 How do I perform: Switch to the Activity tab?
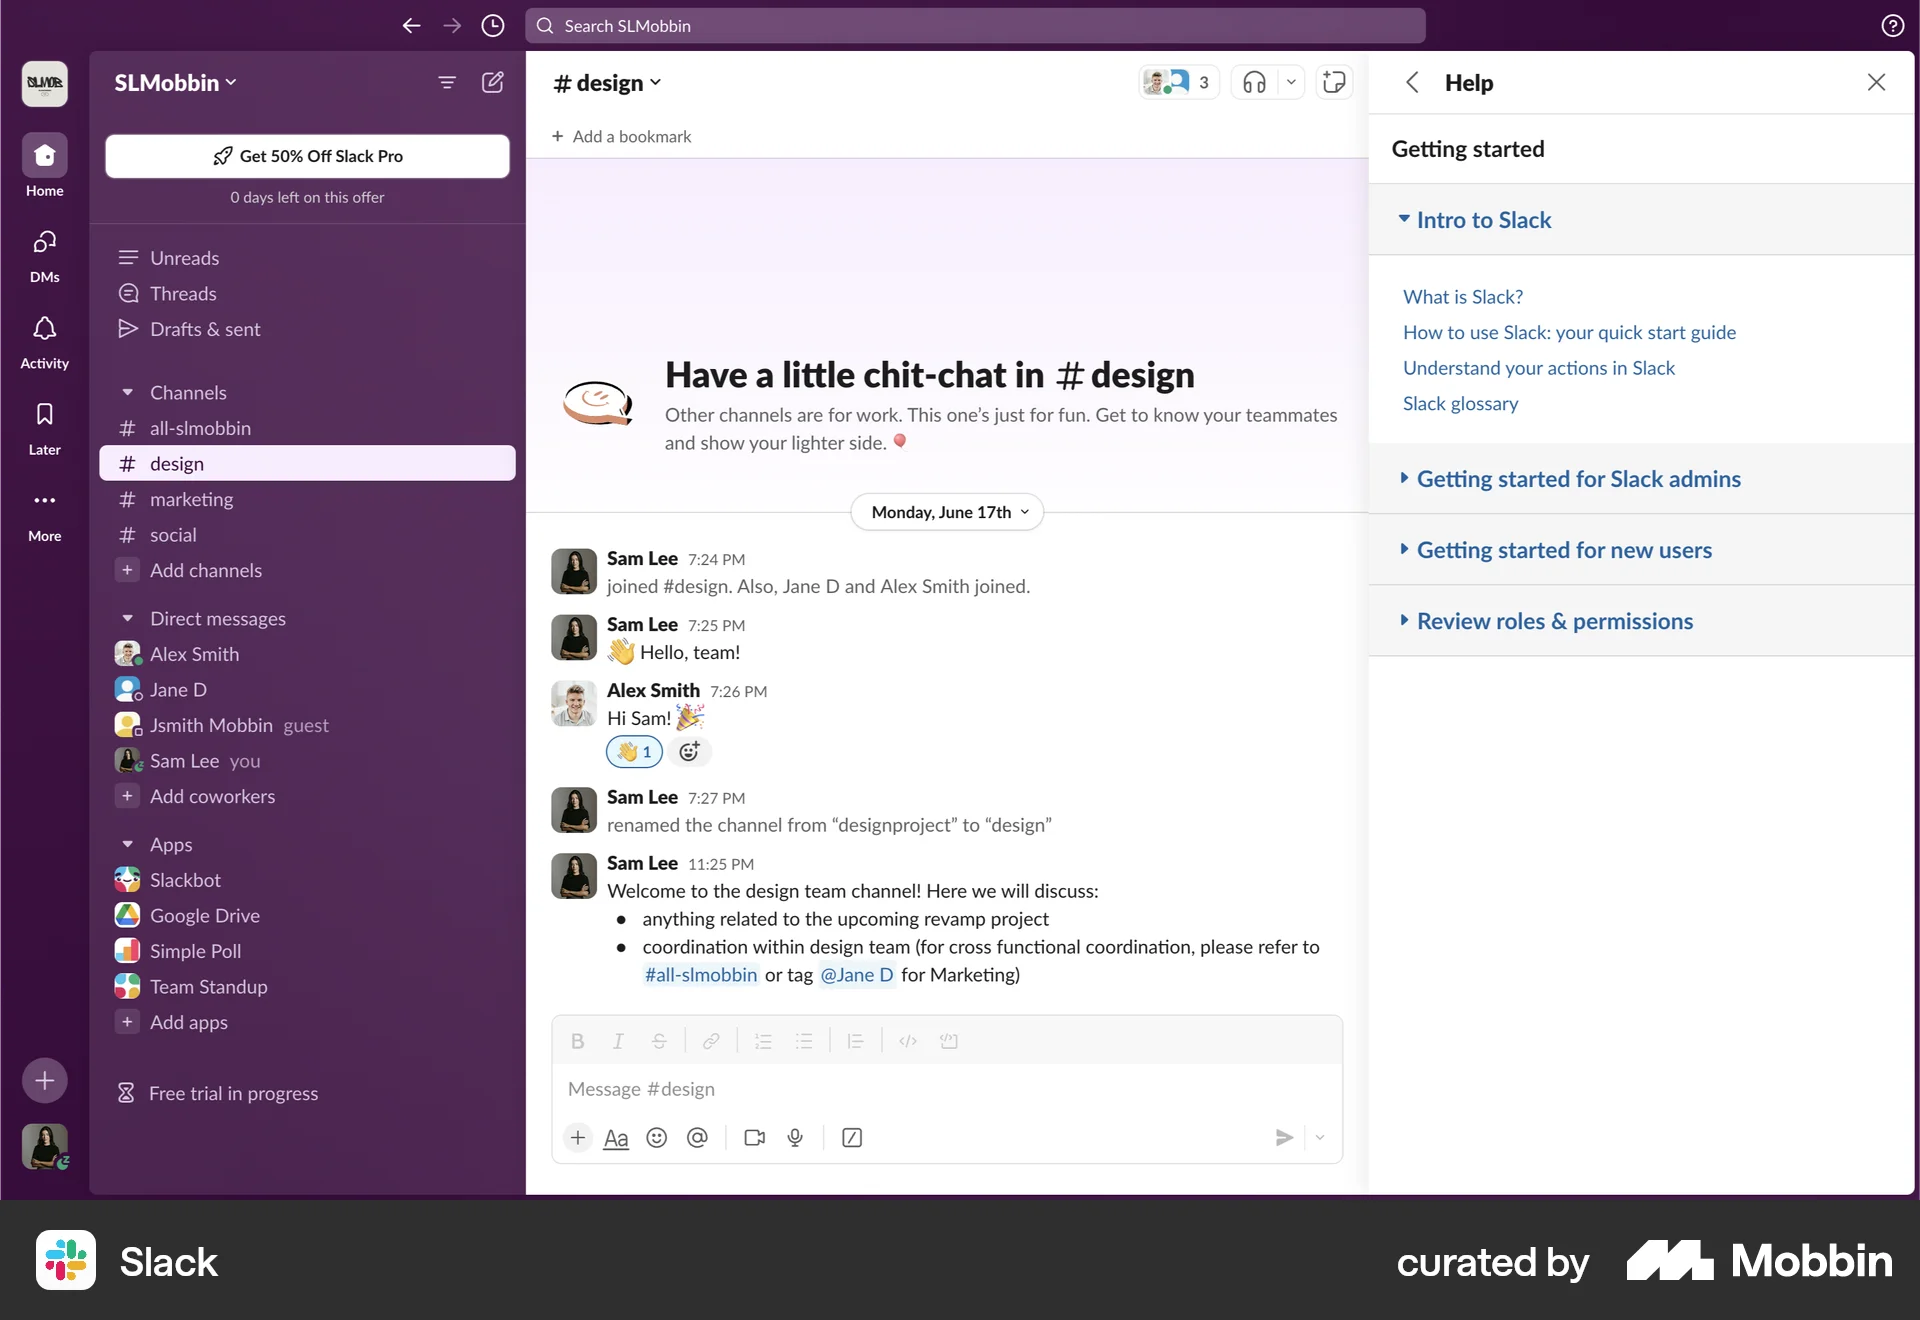[43, 340]
